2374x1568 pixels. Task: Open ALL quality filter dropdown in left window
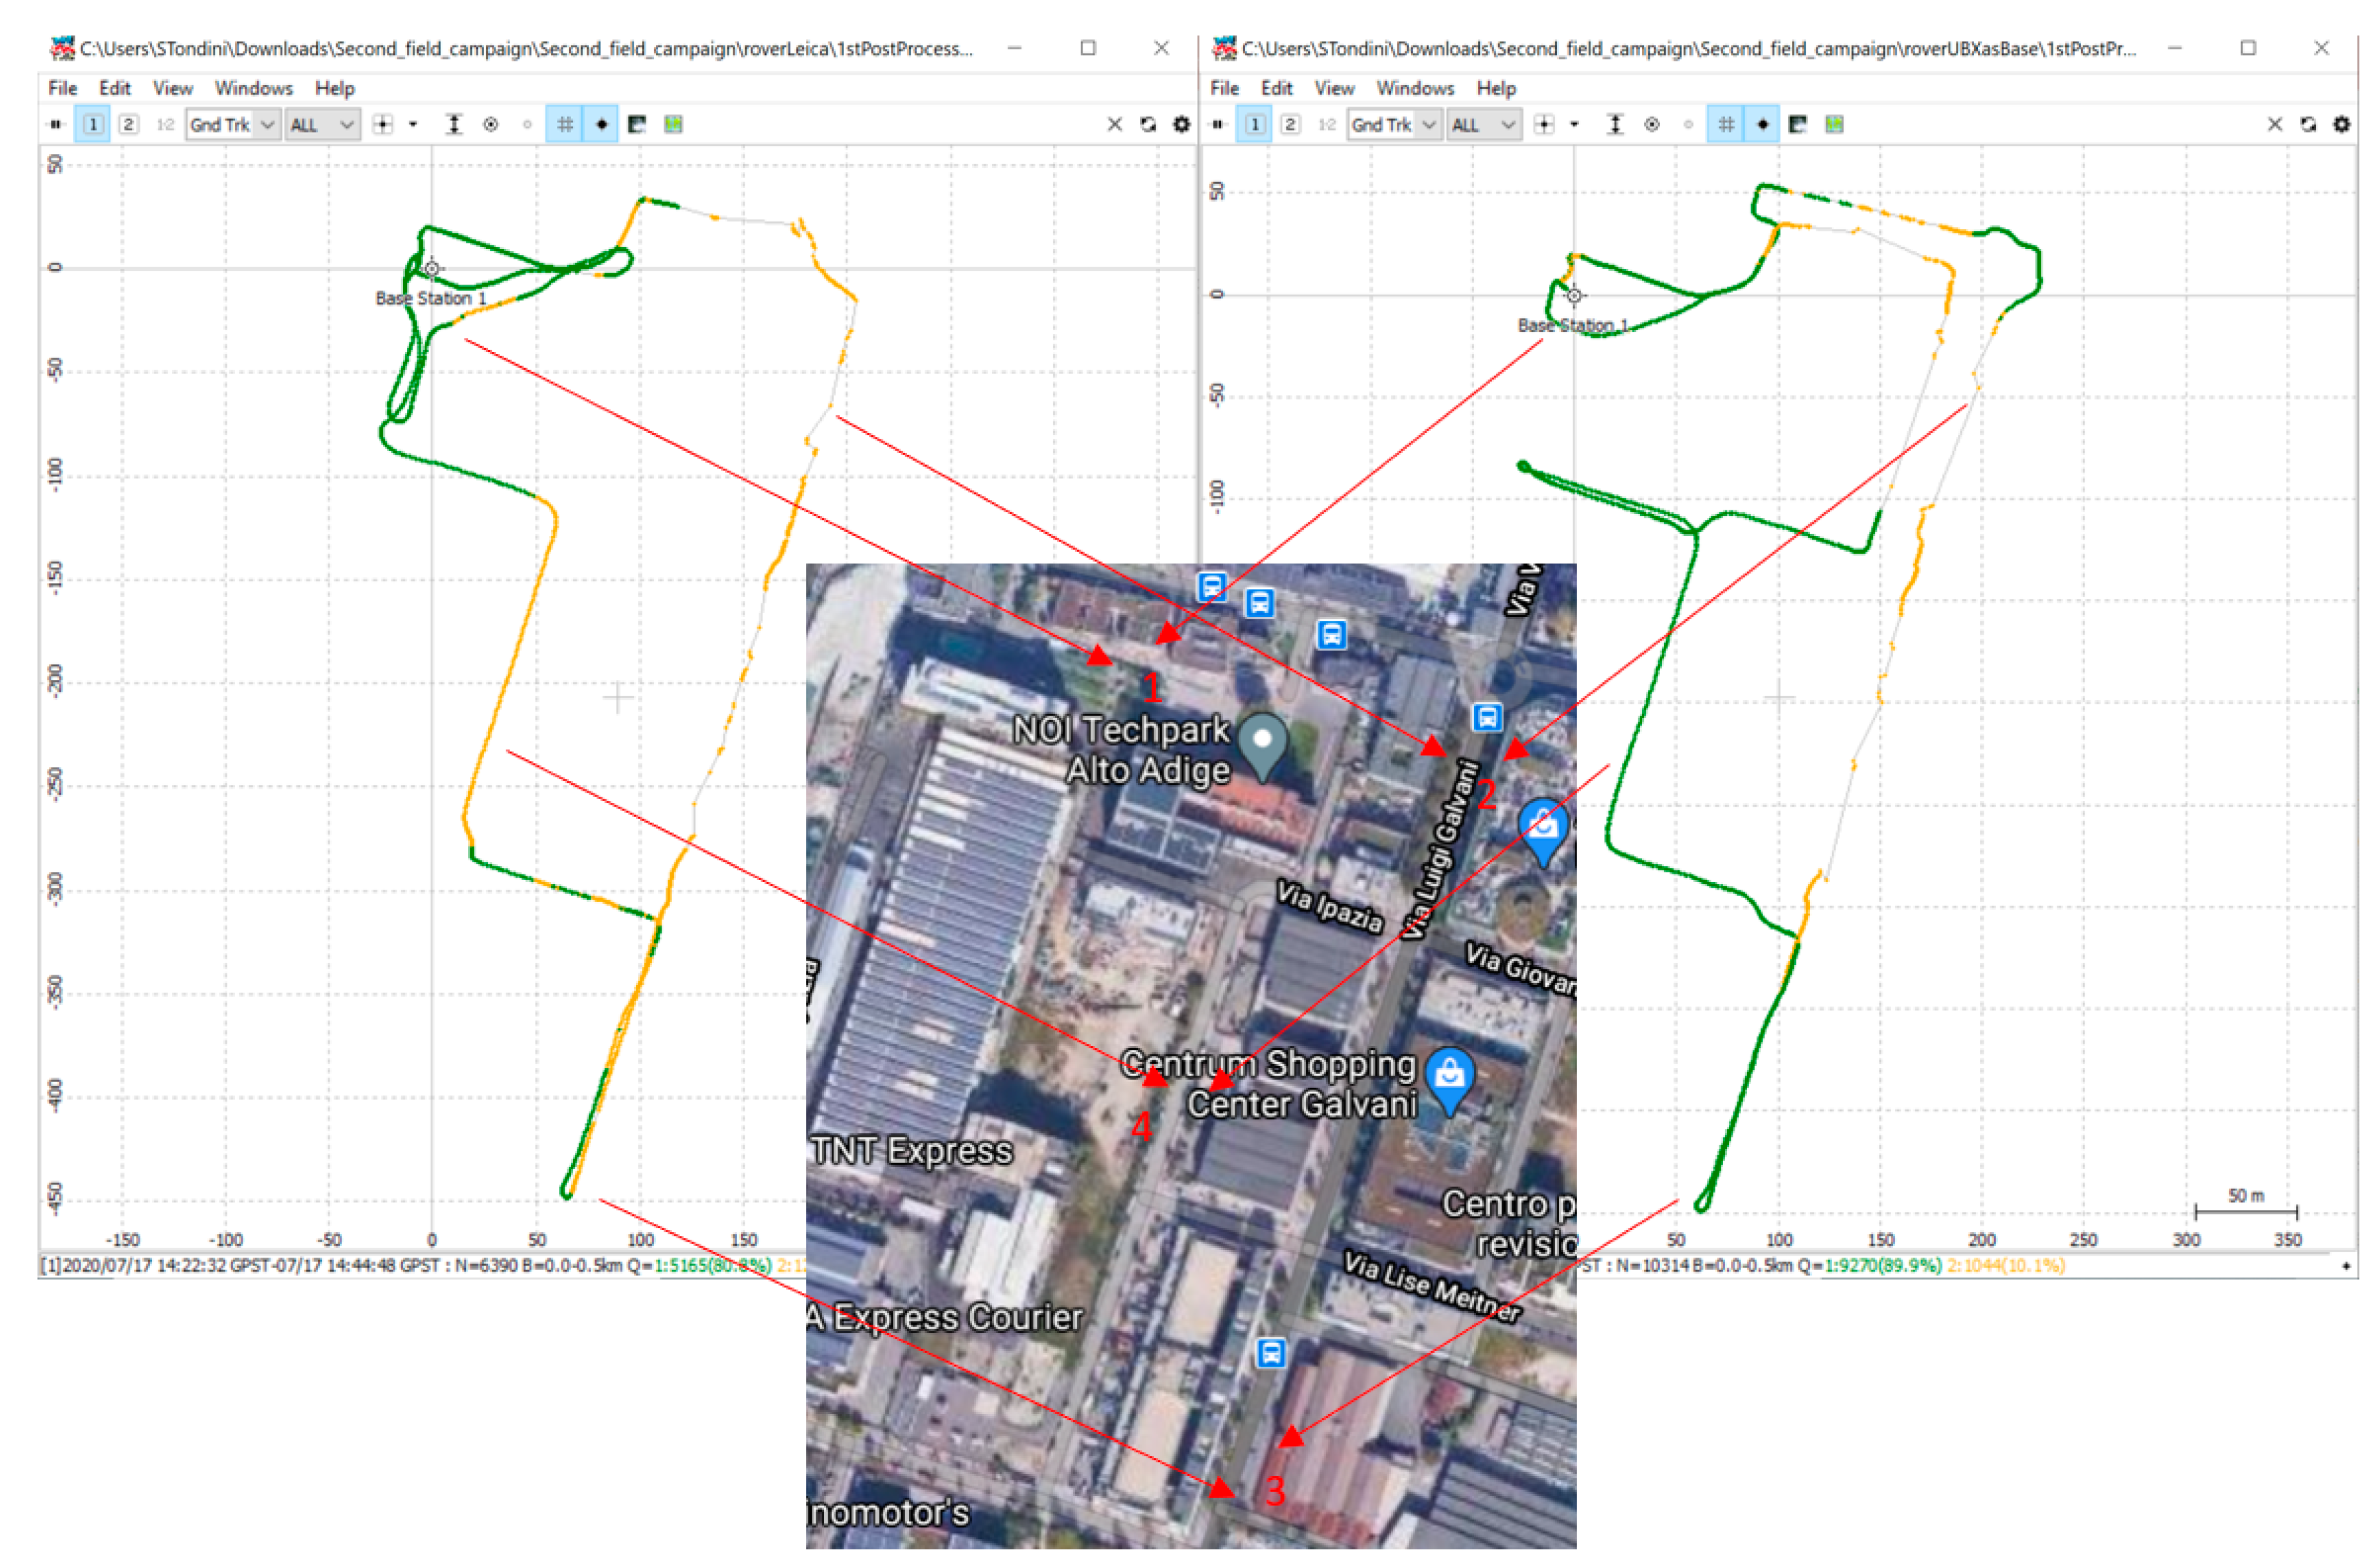(x=322, y=125)
